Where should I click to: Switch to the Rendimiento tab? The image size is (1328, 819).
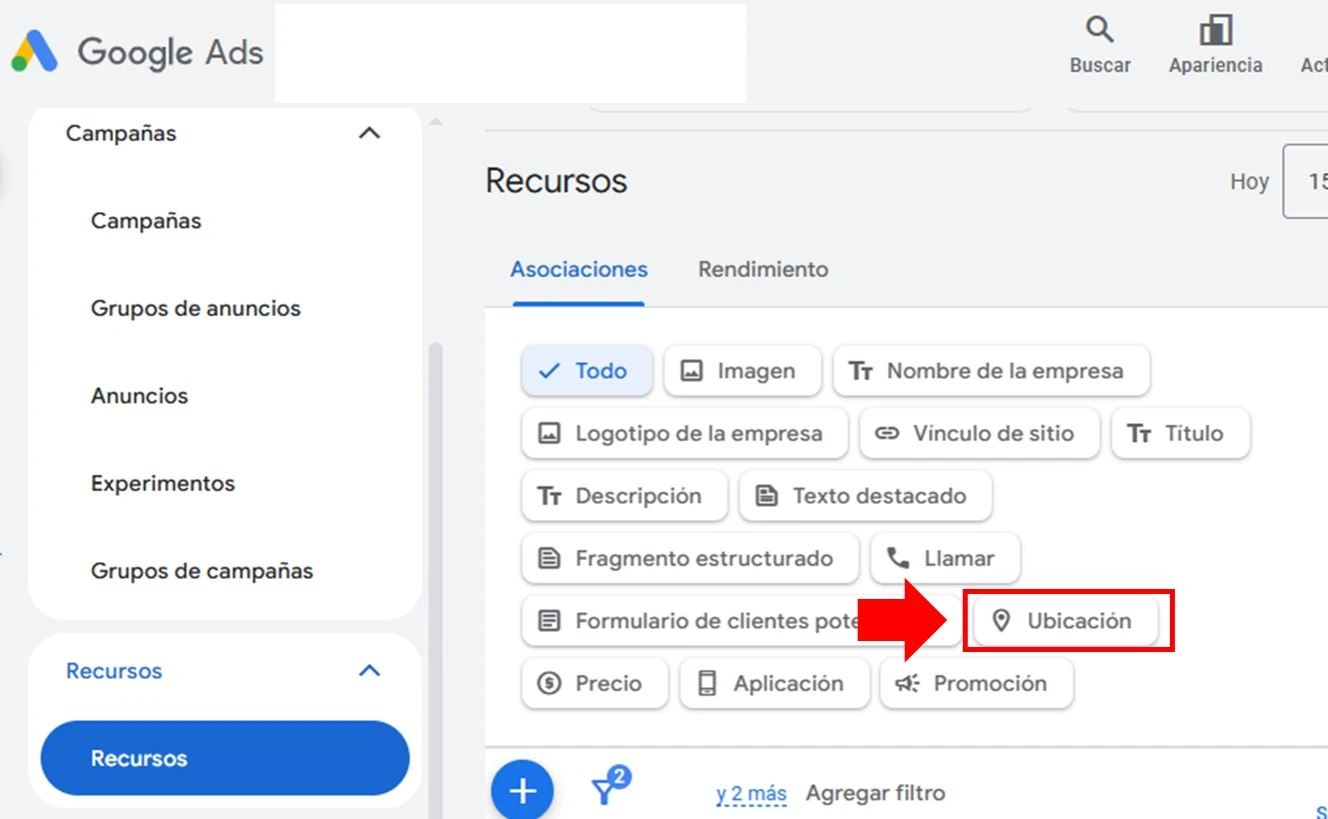pos(763,269)
